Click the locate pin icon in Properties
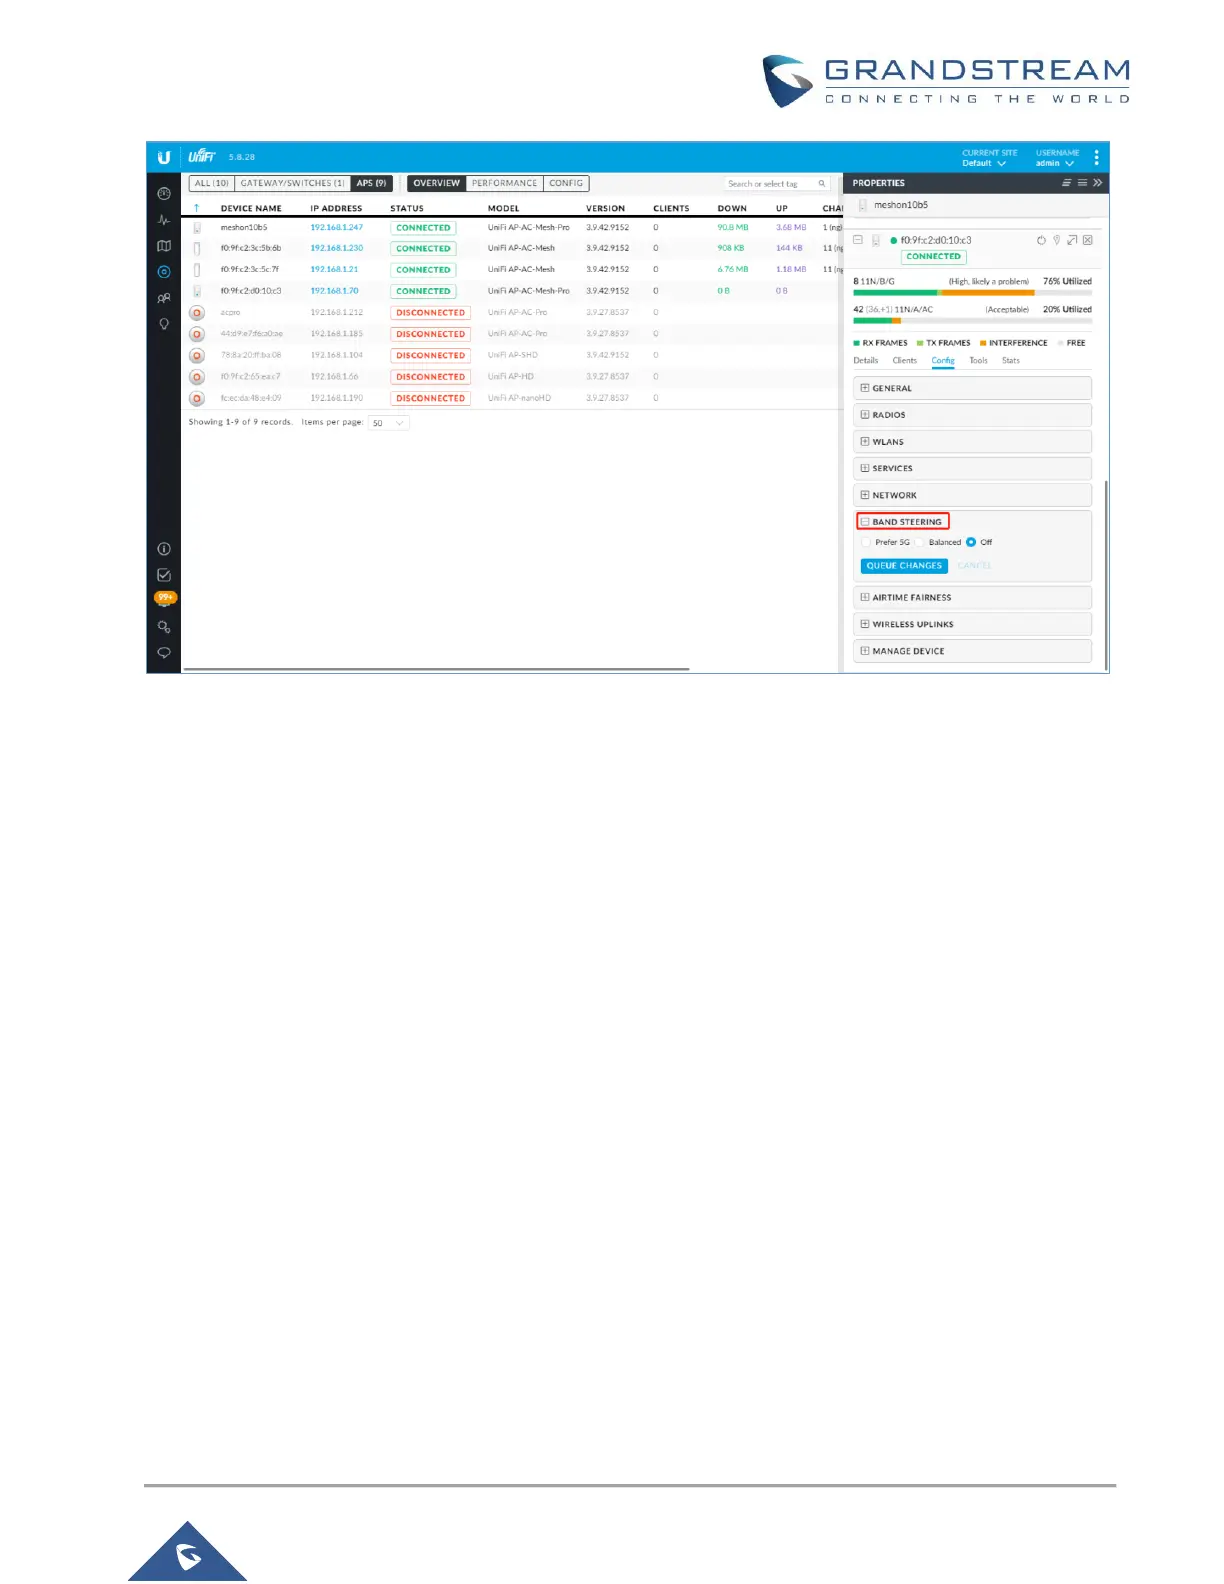The height and width of the screenshot is (1584, 1224). pos(1056,240)
